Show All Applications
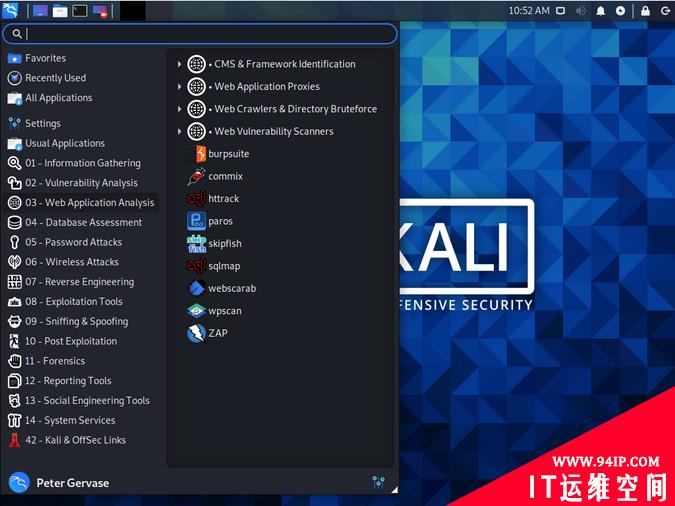675x506 pixels. point(50,98)
